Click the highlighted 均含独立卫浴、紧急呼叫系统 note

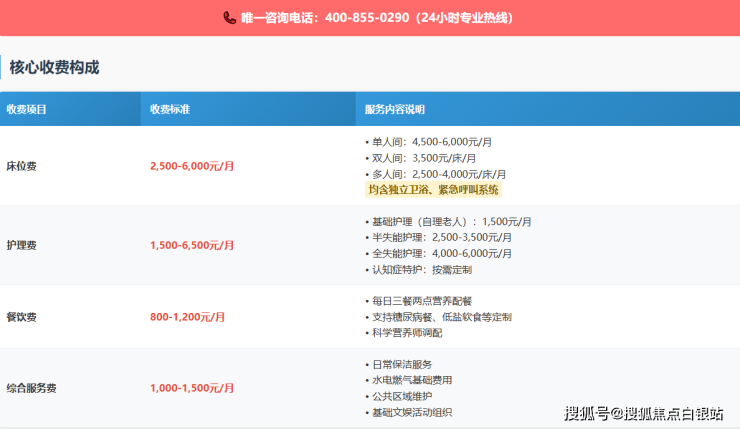tap(433, 189)
